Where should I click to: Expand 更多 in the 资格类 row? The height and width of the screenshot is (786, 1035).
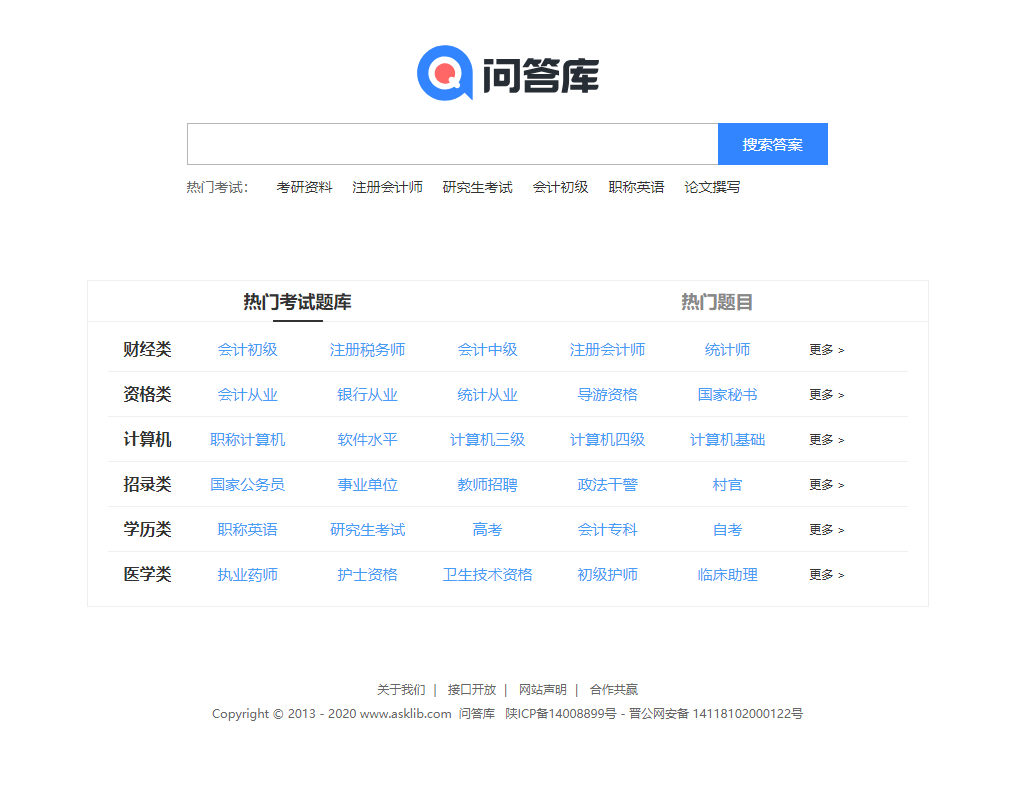tap(827, 395)
